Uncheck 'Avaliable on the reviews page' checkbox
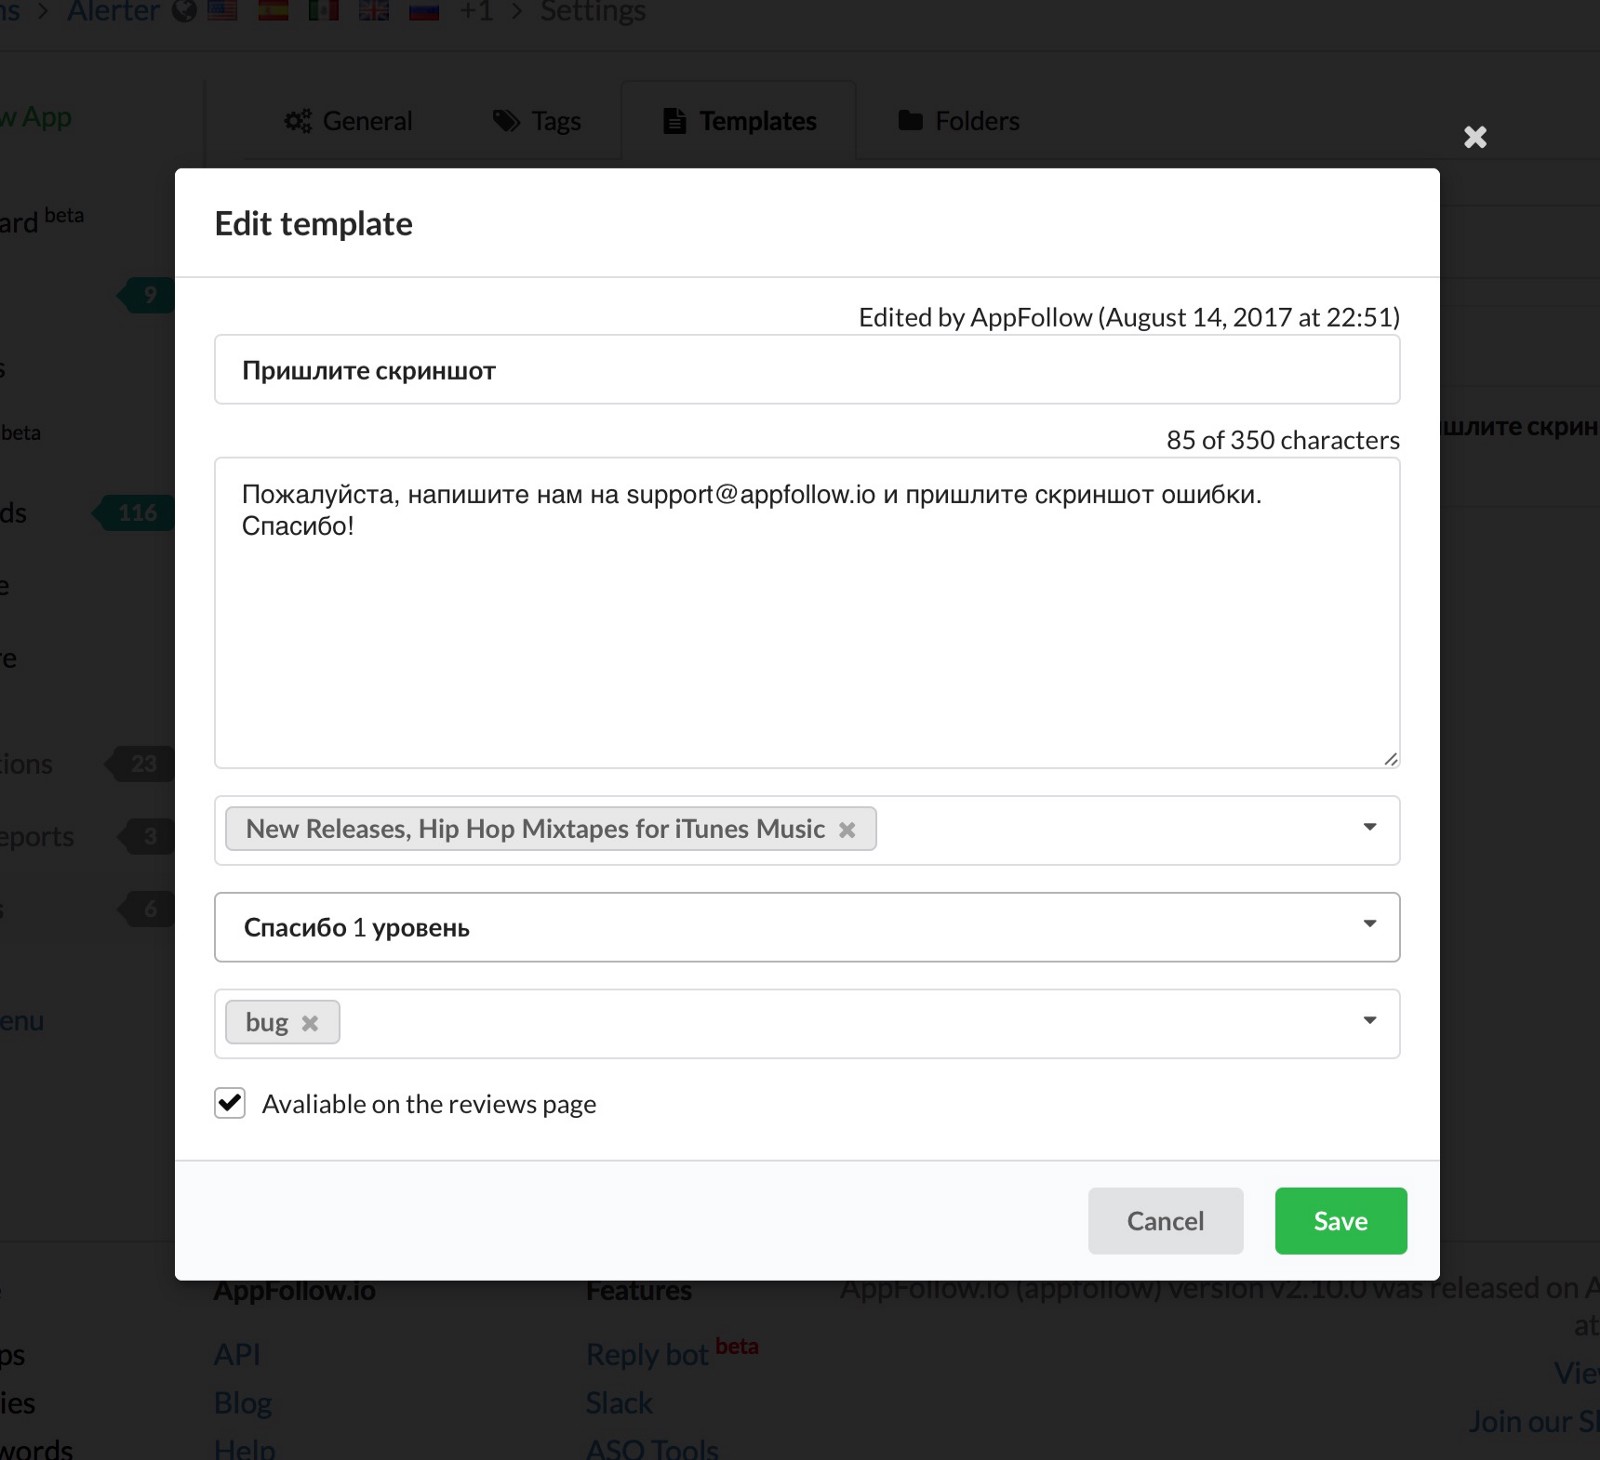 pos(230,1103)
